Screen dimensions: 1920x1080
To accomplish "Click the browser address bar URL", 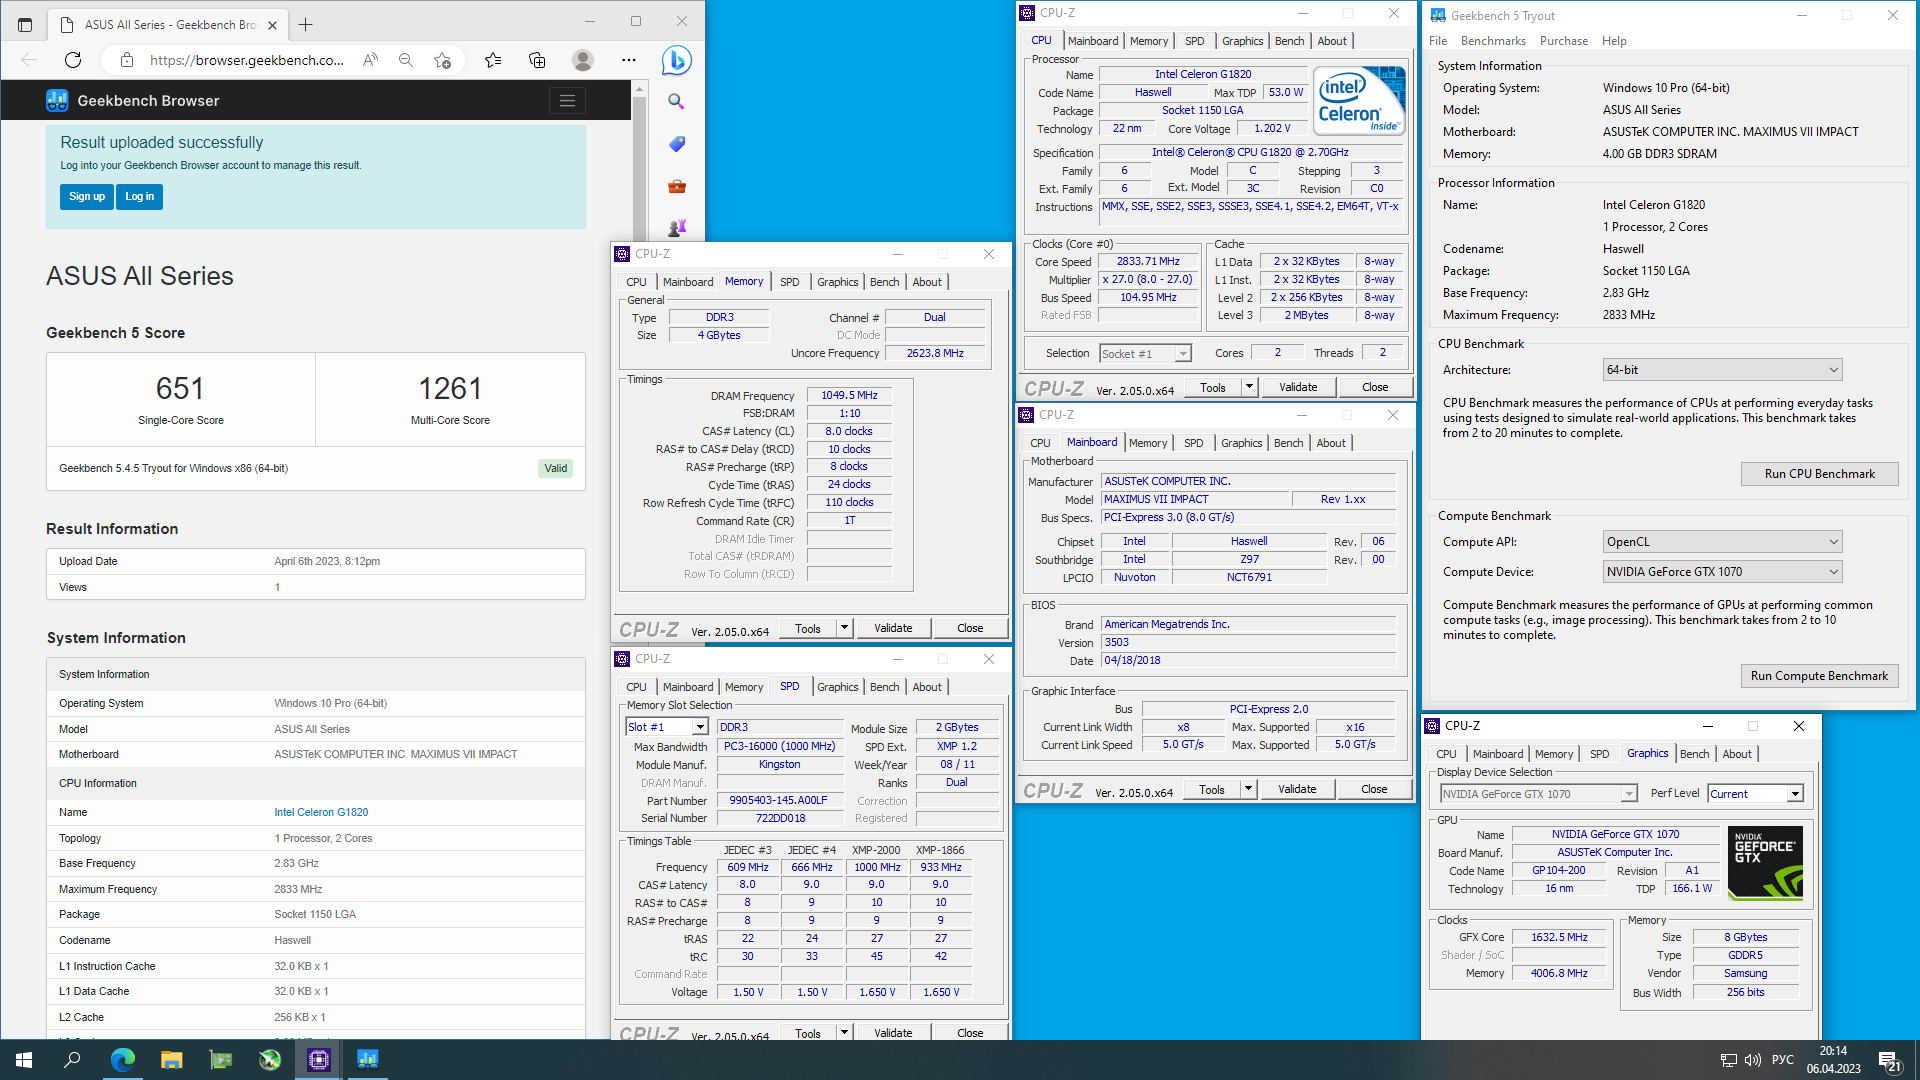I will point(247,60).
